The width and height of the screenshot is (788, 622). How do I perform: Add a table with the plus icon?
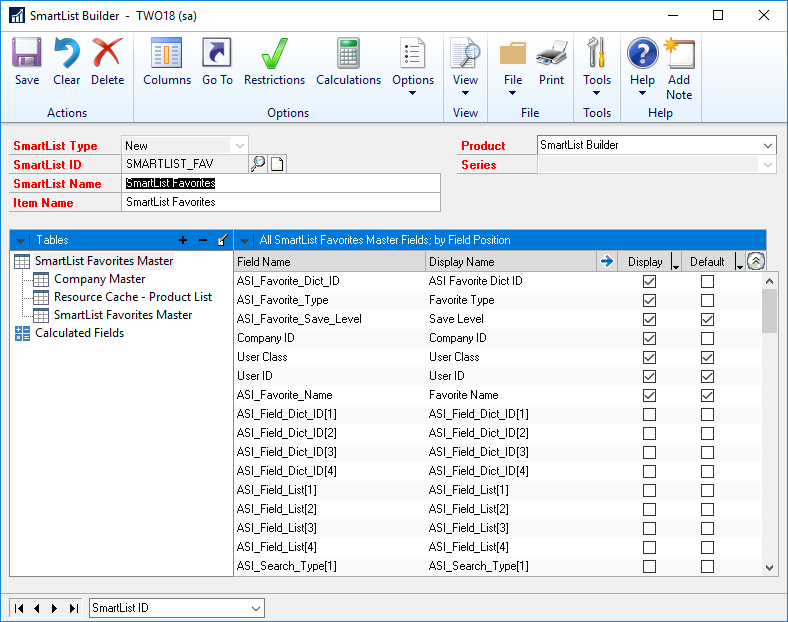tap(183, 240)
